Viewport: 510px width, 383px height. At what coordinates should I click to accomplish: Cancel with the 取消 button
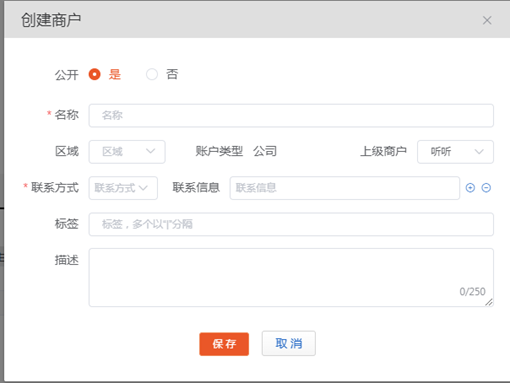point(289,343)
